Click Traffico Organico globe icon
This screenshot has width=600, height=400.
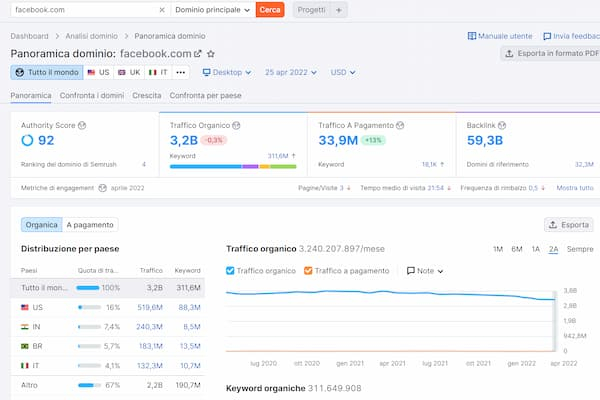[x=236, y=126]
